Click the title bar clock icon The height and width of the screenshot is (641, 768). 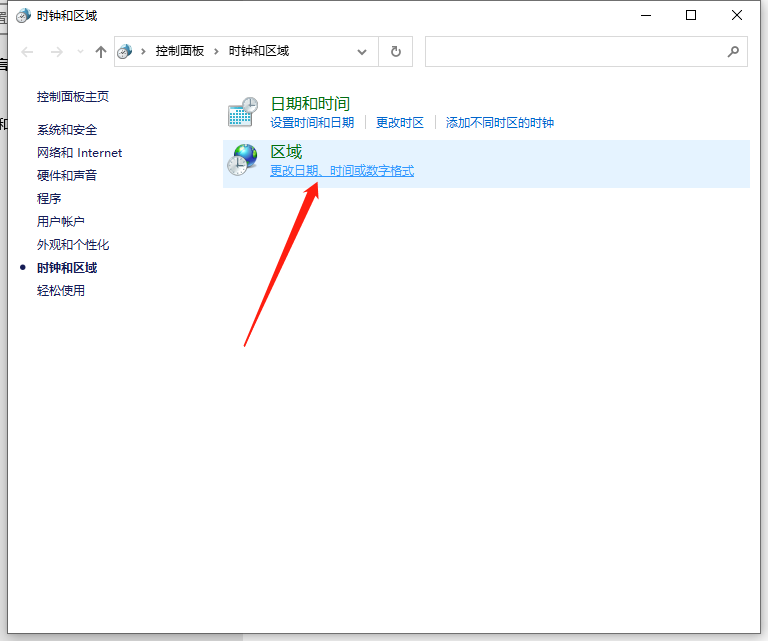[23, 16]
